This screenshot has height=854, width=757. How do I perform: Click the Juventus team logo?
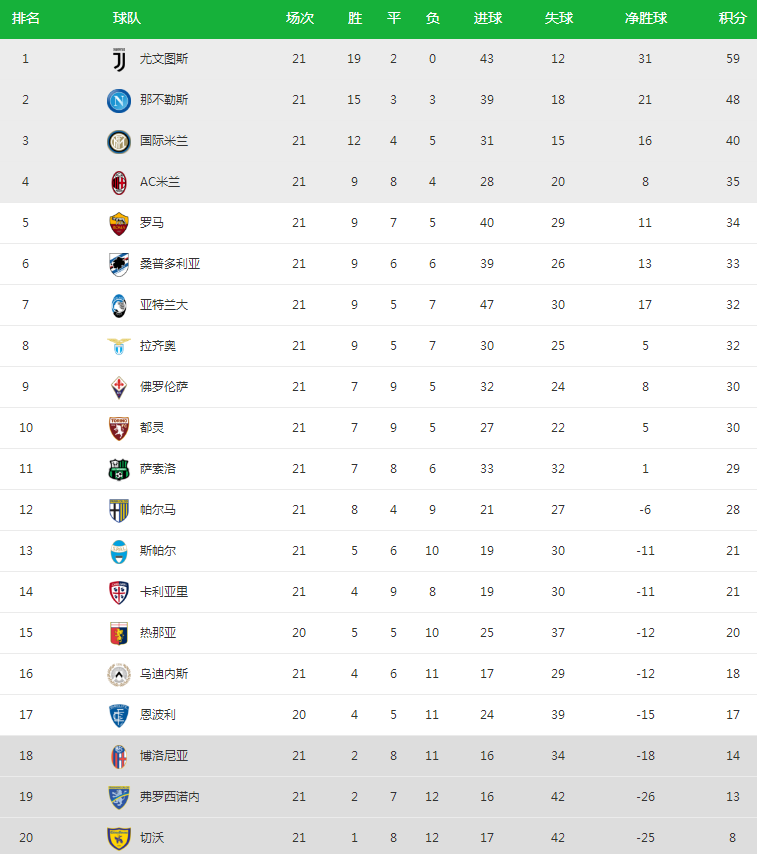[x=119, y=59]
